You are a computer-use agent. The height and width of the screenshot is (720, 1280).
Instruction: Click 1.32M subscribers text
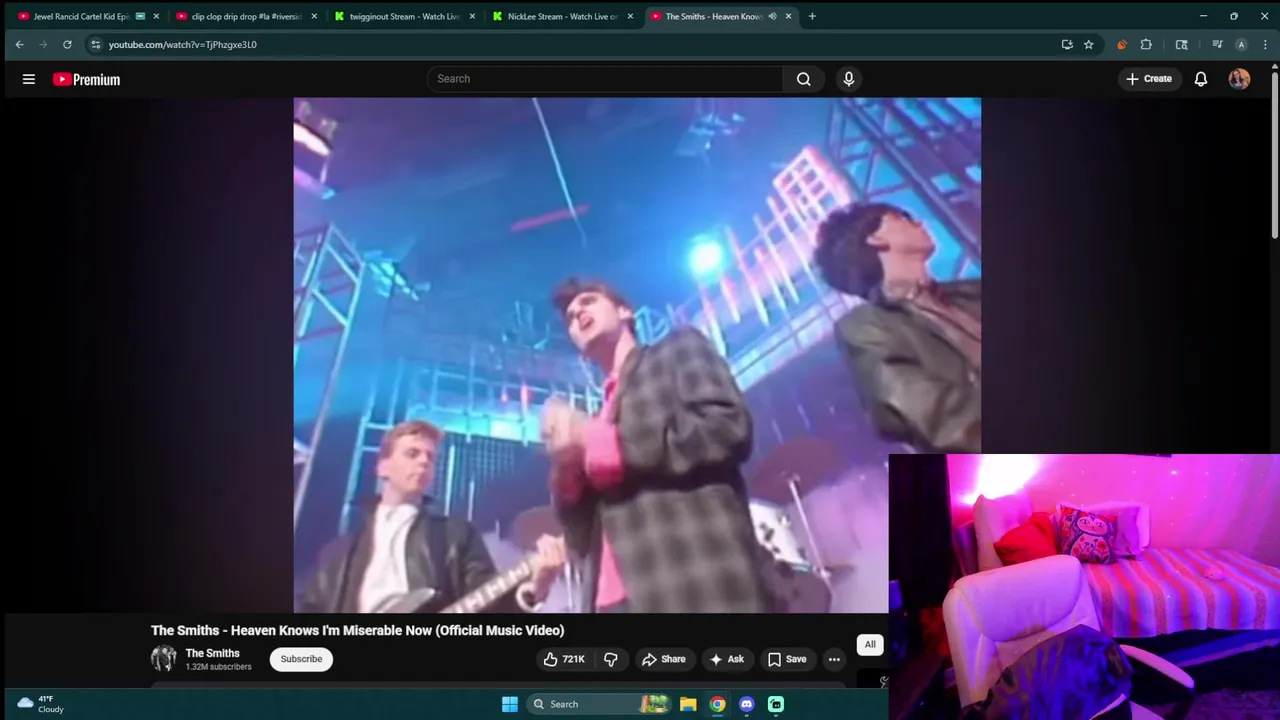point(218,667)
